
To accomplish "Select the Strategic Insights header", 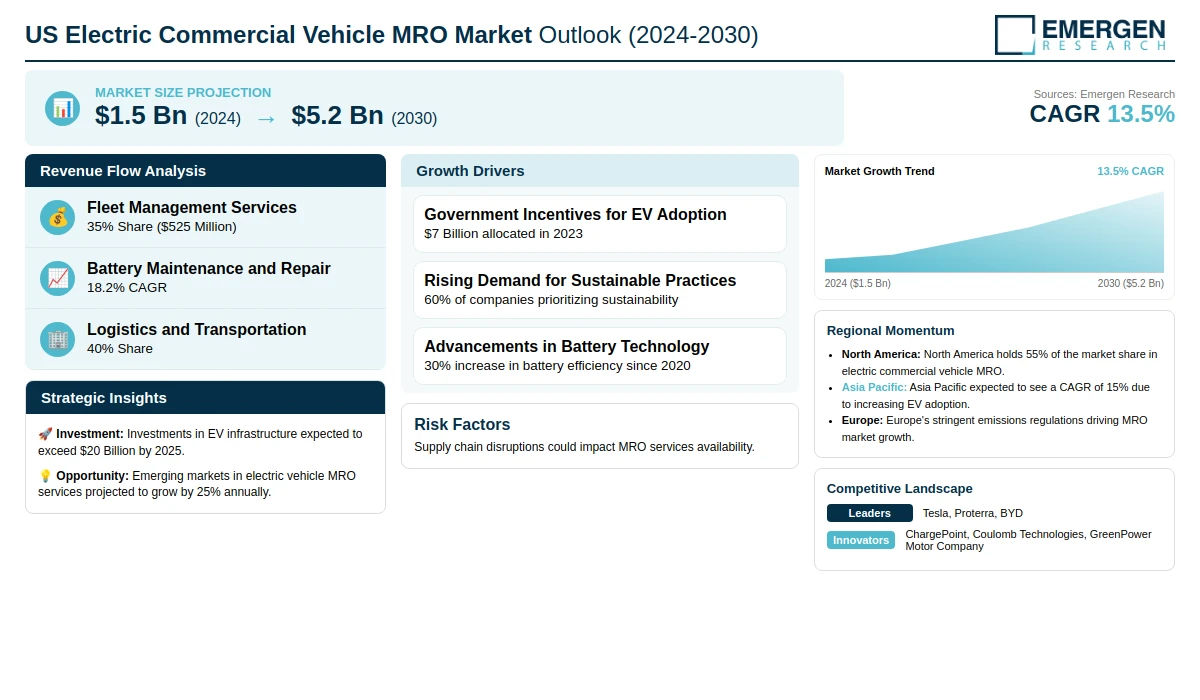I will pyautogui.click(x=205, y=398).
